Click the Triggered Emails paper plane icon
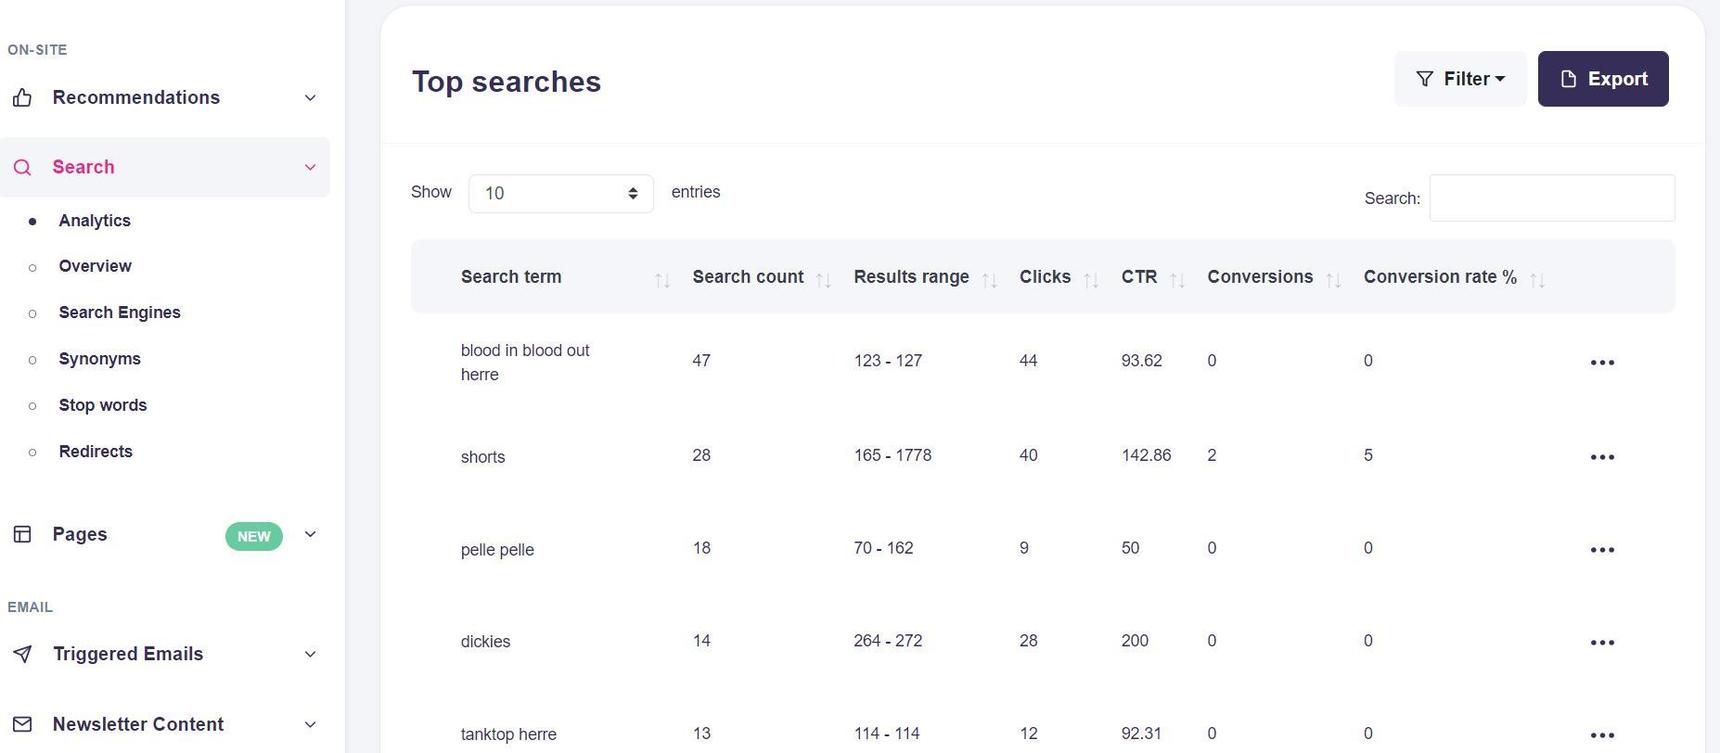The image size is (1720, 753). pos(22,654)
